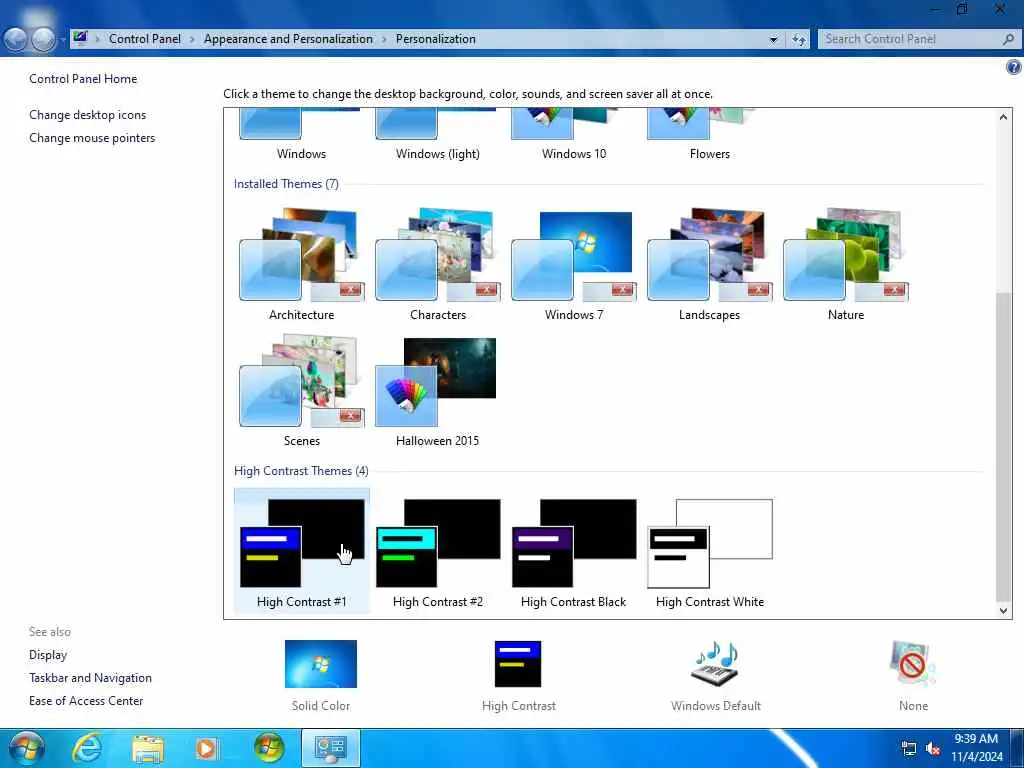1024x768 pixels.
Task: Apply the High Contrast White theme
Action: tap(709, 551)
